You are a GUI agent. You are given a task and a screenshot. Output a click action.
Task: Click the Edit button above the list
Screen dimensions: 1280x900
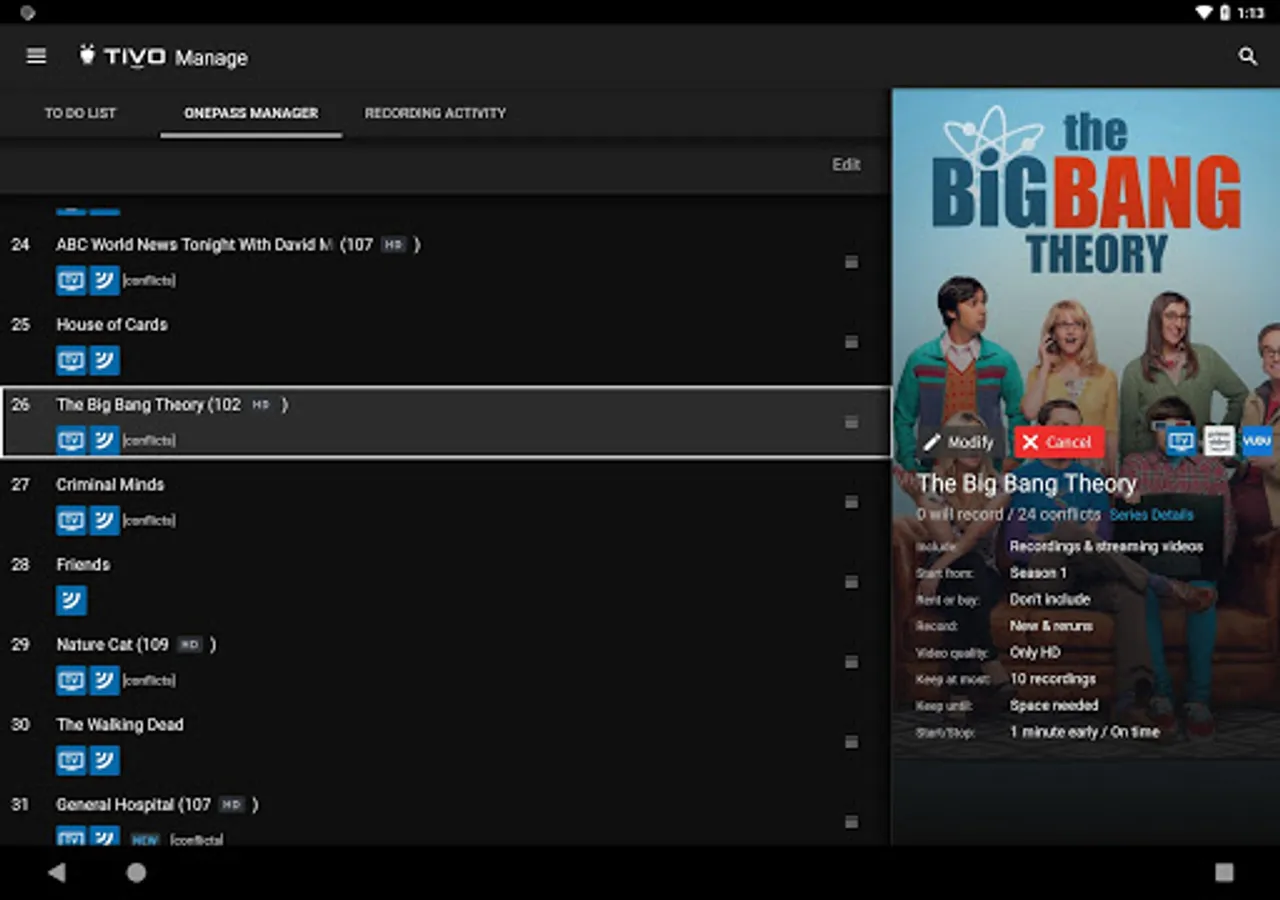click(x=846, y=164)
